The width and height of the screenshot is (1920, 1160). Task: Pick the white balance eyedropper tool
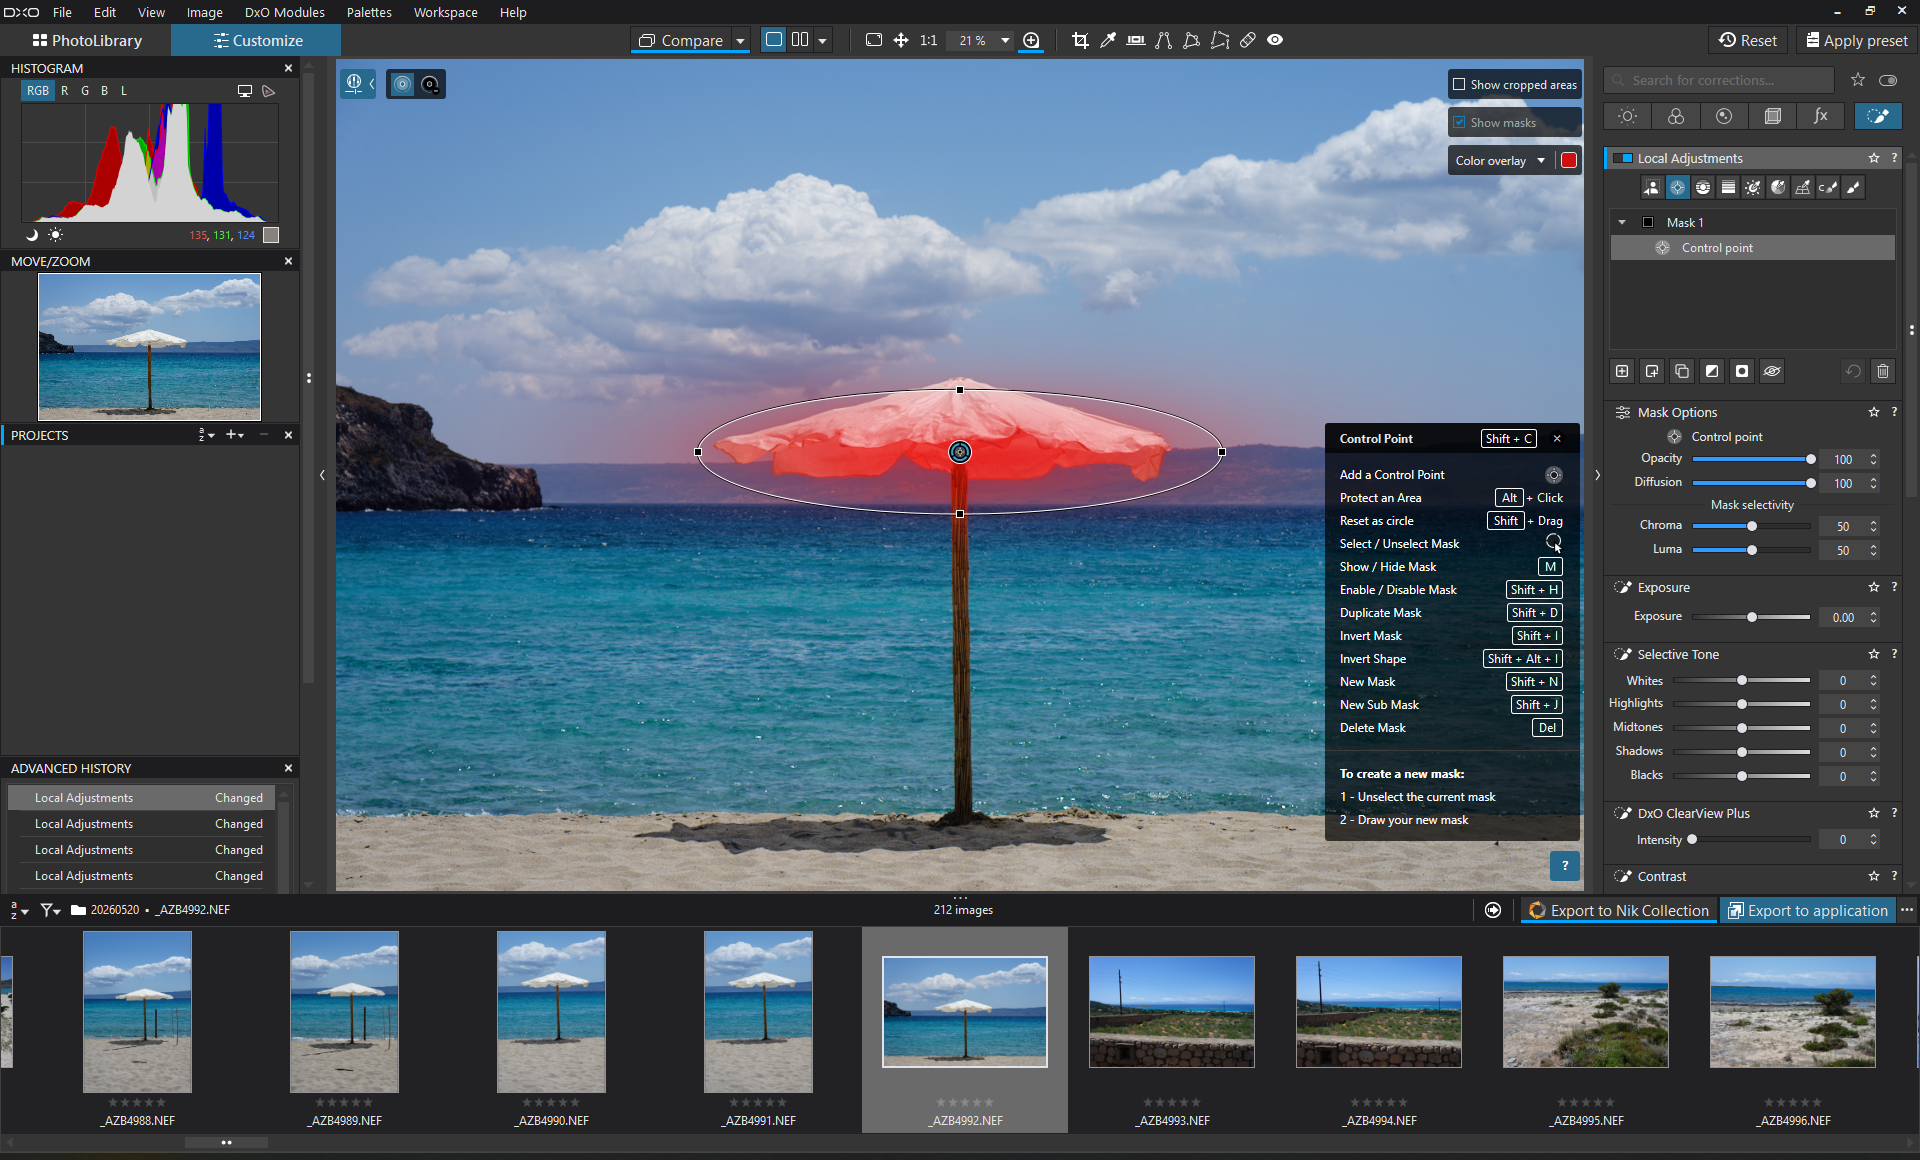[1108, 40]
